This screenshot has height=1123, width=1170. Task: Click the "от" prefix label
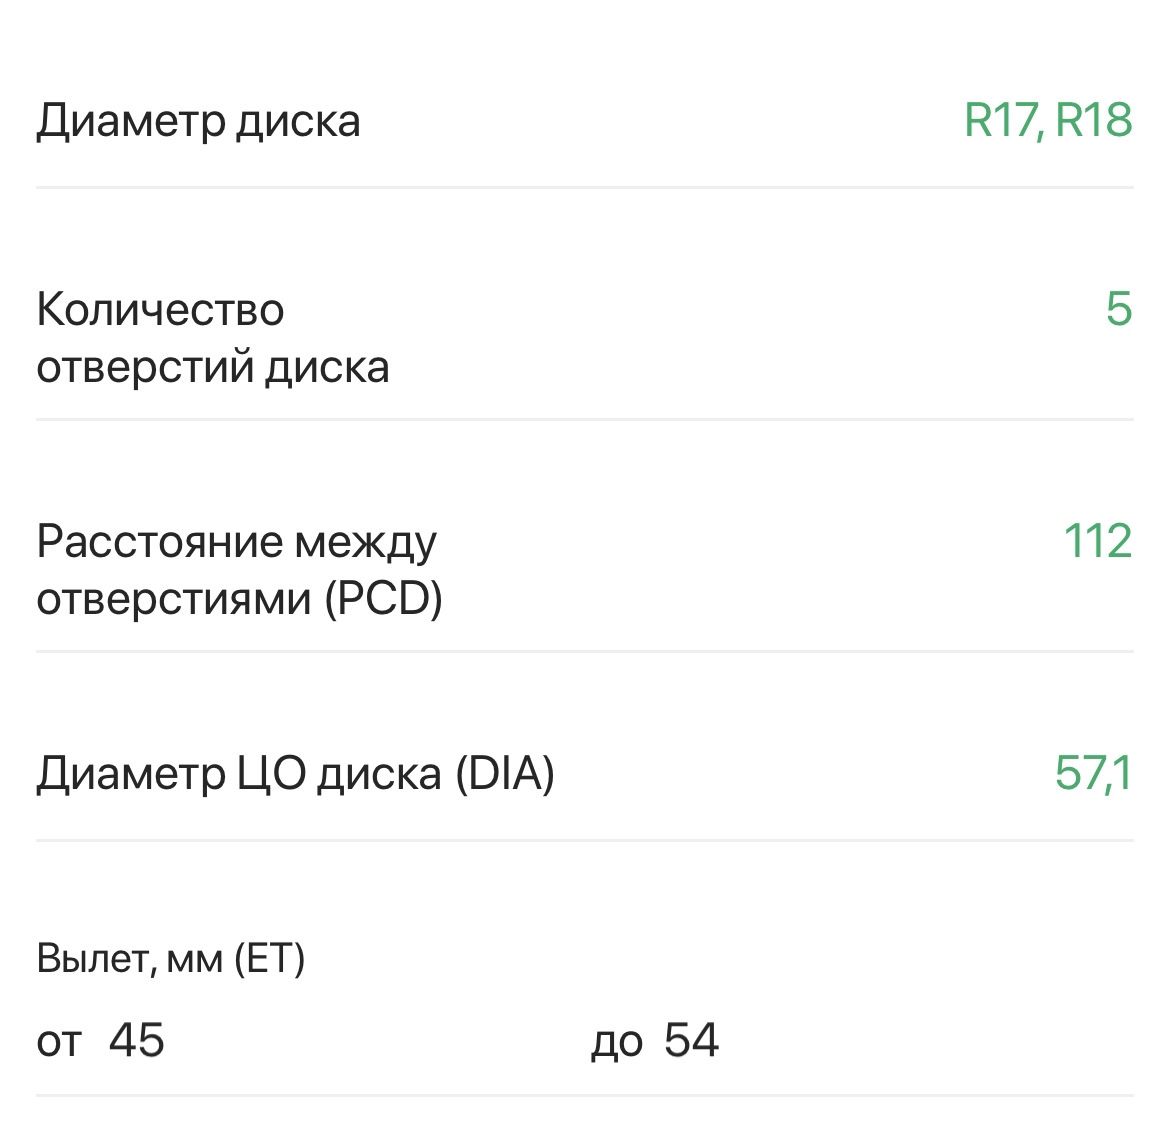pyautogui.click(x=59, y=1041)
